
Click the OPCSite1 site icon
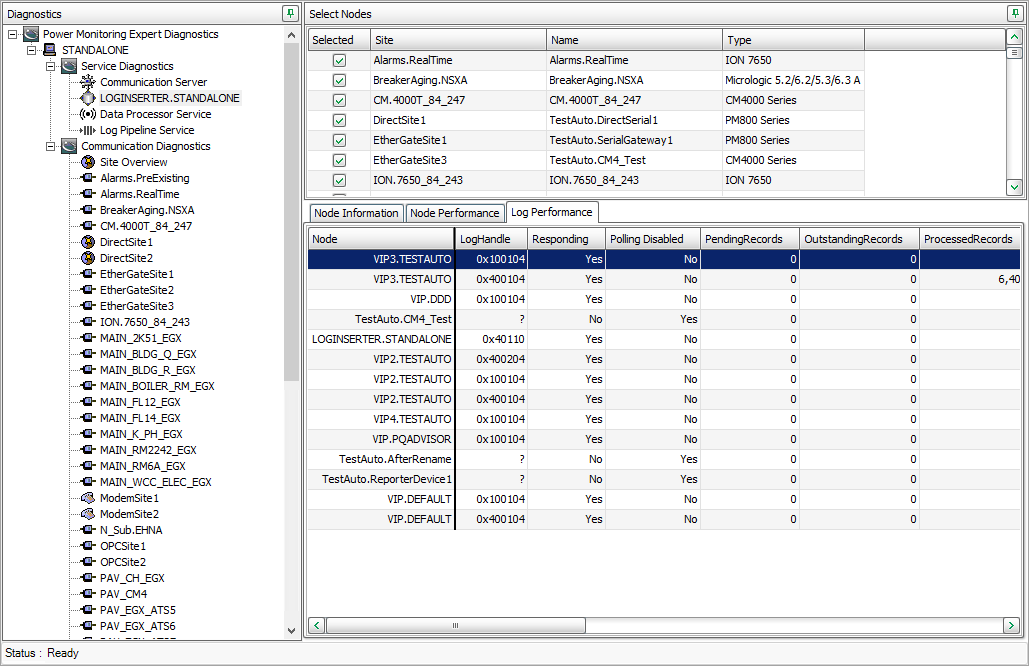point(88,546)
